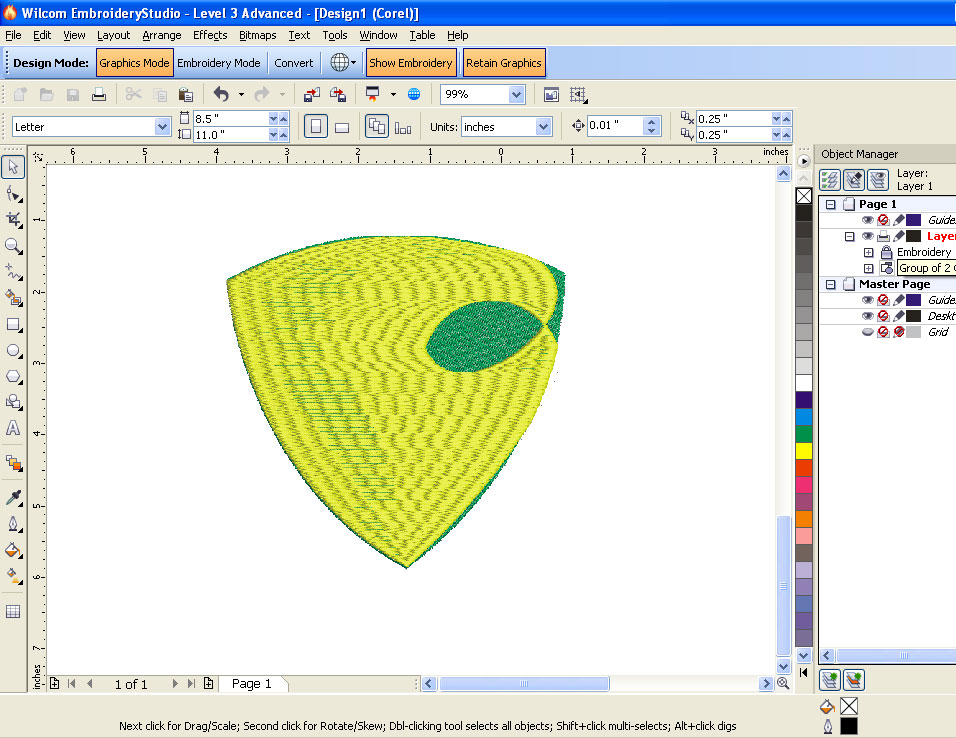Open the Effects menu

point(210,35)
